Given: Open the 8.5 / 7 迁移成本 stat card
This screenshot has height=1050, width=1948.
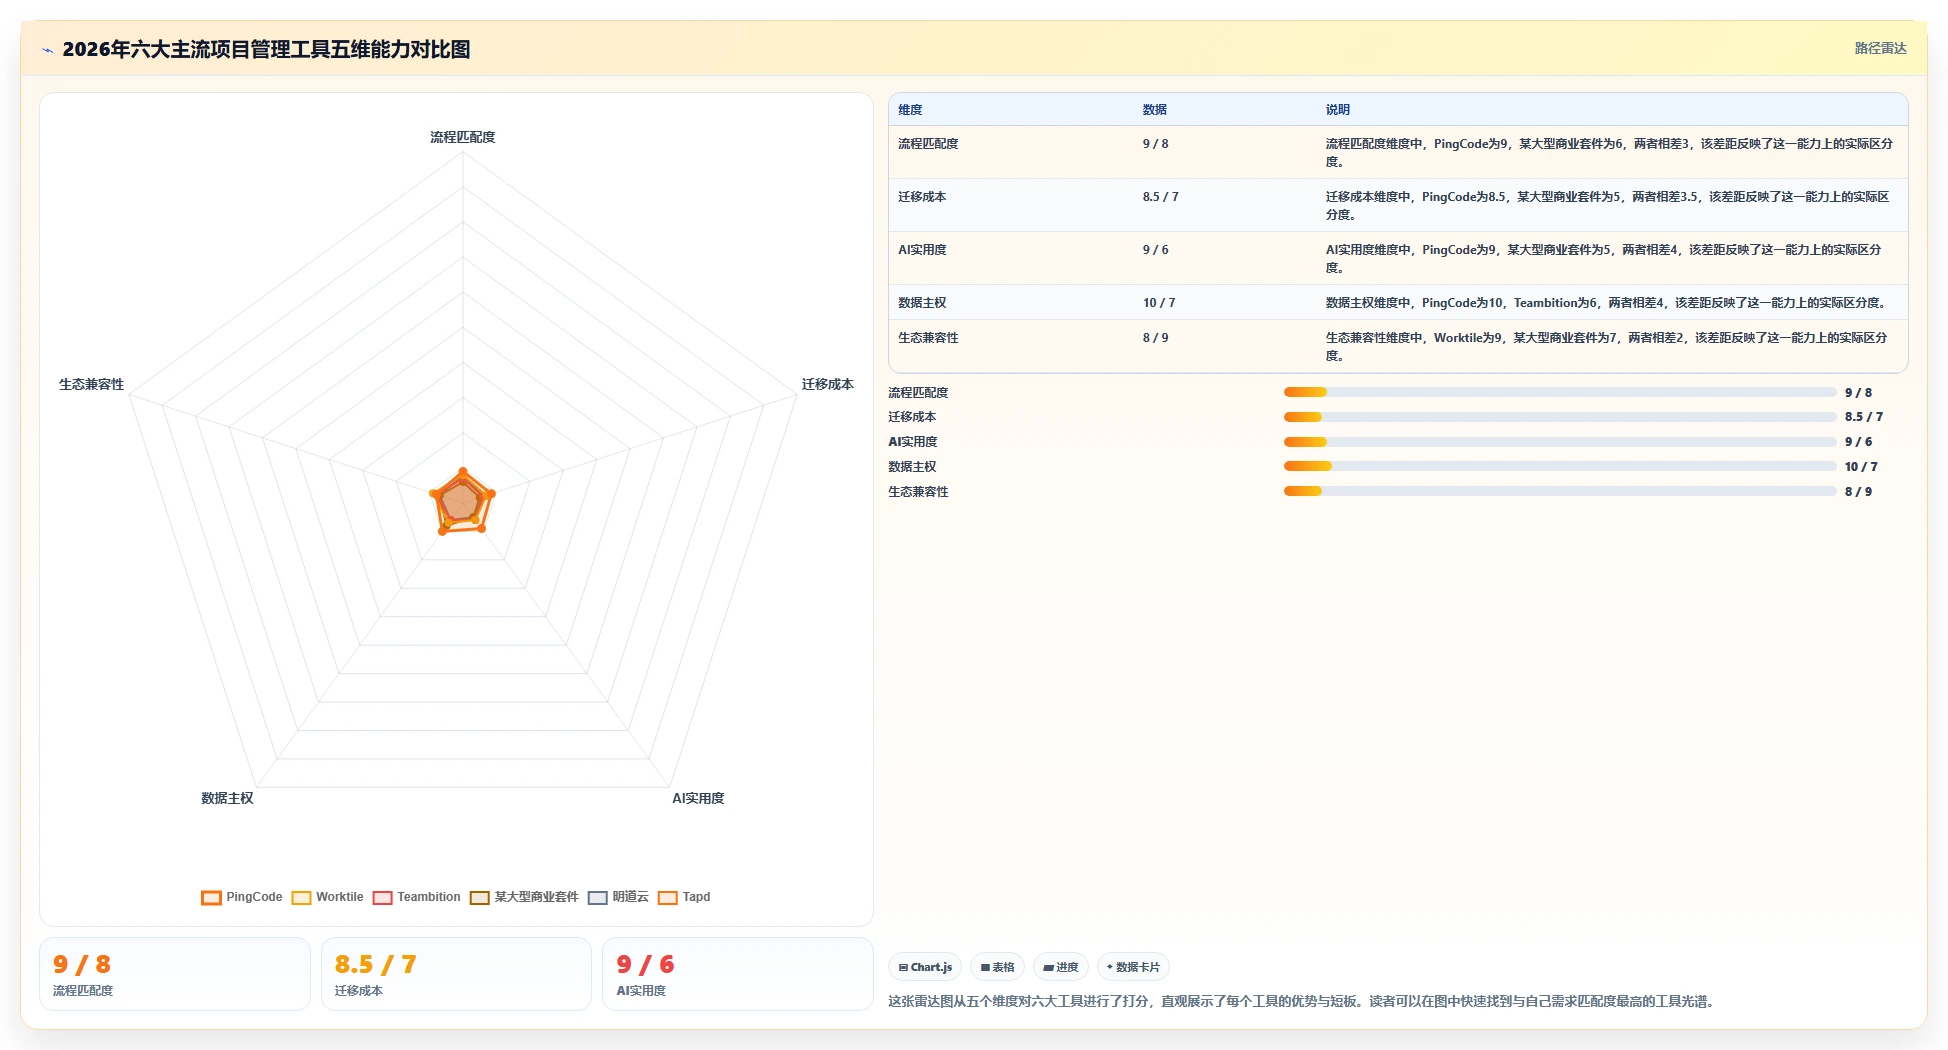Looking at the screenshot, I should coord(456,974).
